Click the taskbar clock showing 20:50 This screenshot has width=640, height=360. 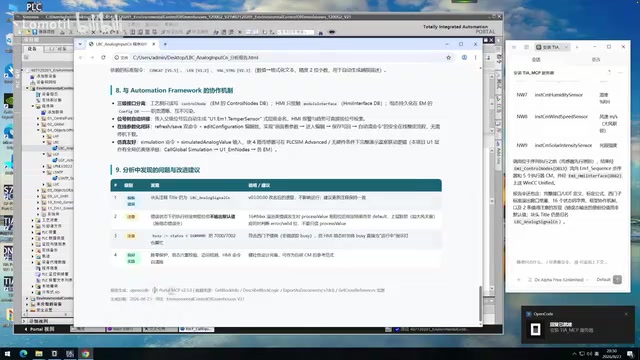[611, 353]
